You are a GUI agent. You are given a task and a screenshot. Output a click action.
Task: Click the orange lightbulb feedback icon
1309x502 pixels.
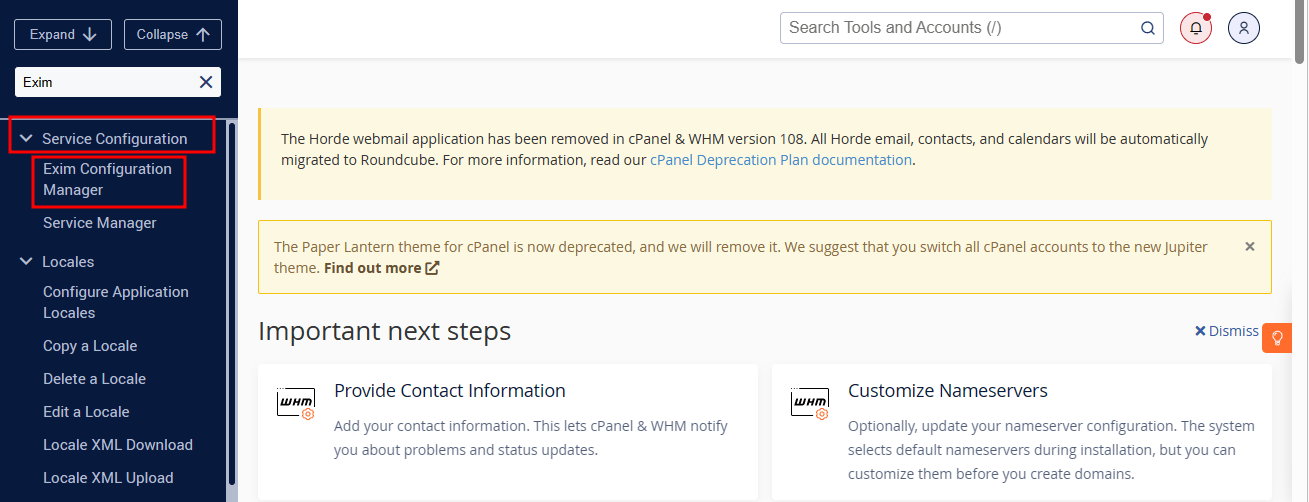pos(1277,338)
